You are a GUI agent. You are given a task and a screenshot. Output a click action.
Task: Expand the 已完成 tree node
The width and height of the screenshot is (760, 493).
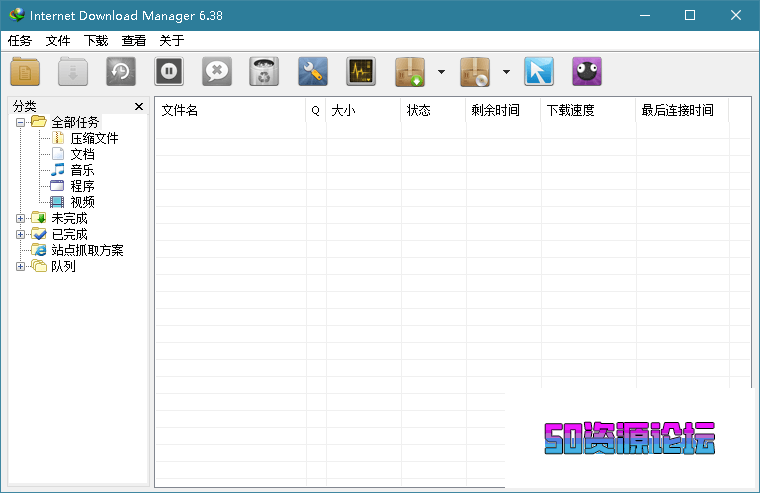click(20, 234)
